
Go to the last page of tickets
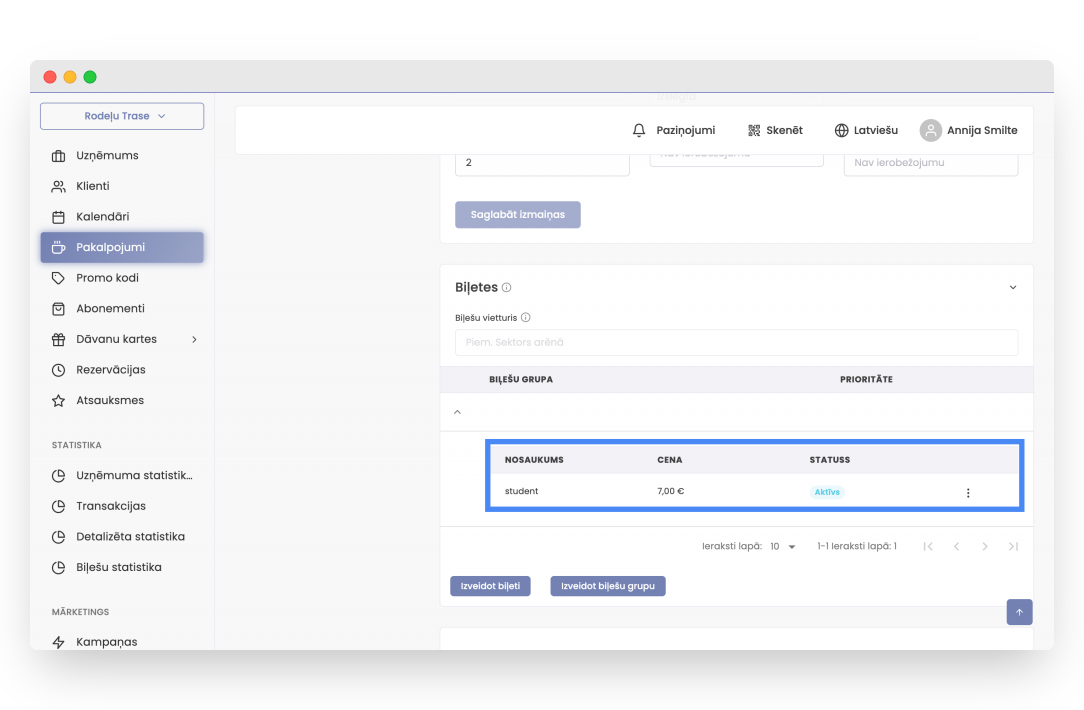(1013, 547)
